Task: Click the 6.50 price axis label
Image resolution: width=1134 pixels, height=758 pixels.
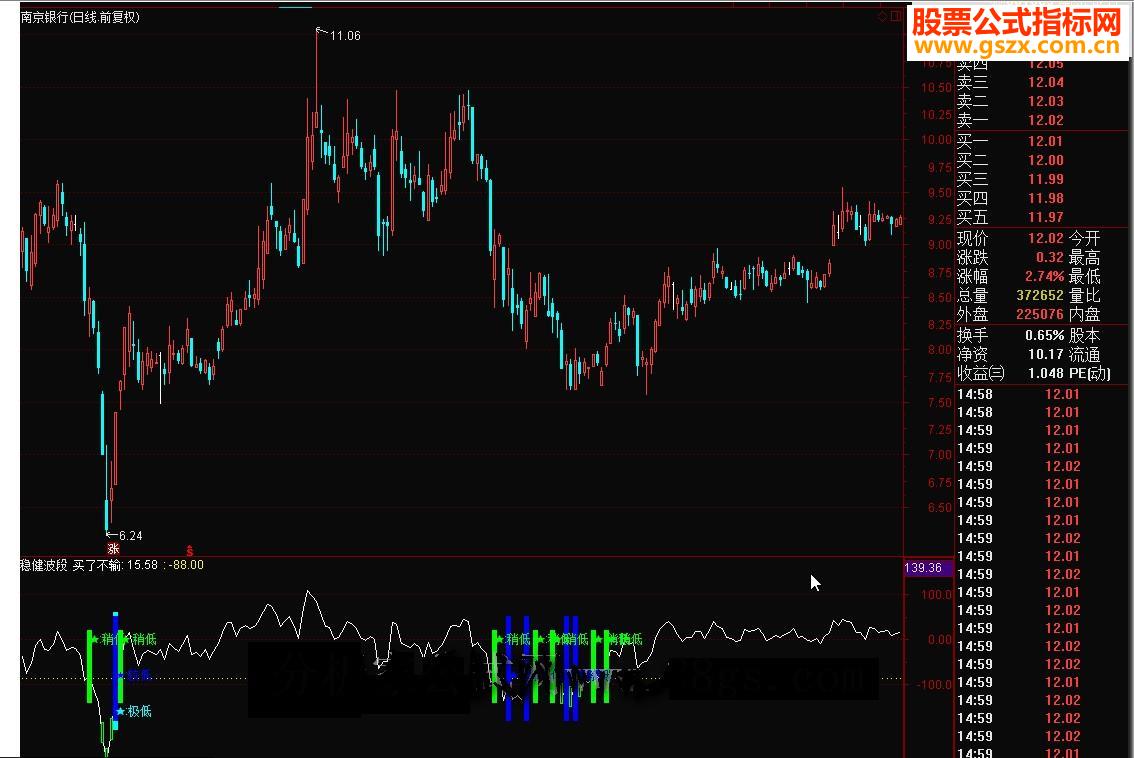Action: coord(939,508)
